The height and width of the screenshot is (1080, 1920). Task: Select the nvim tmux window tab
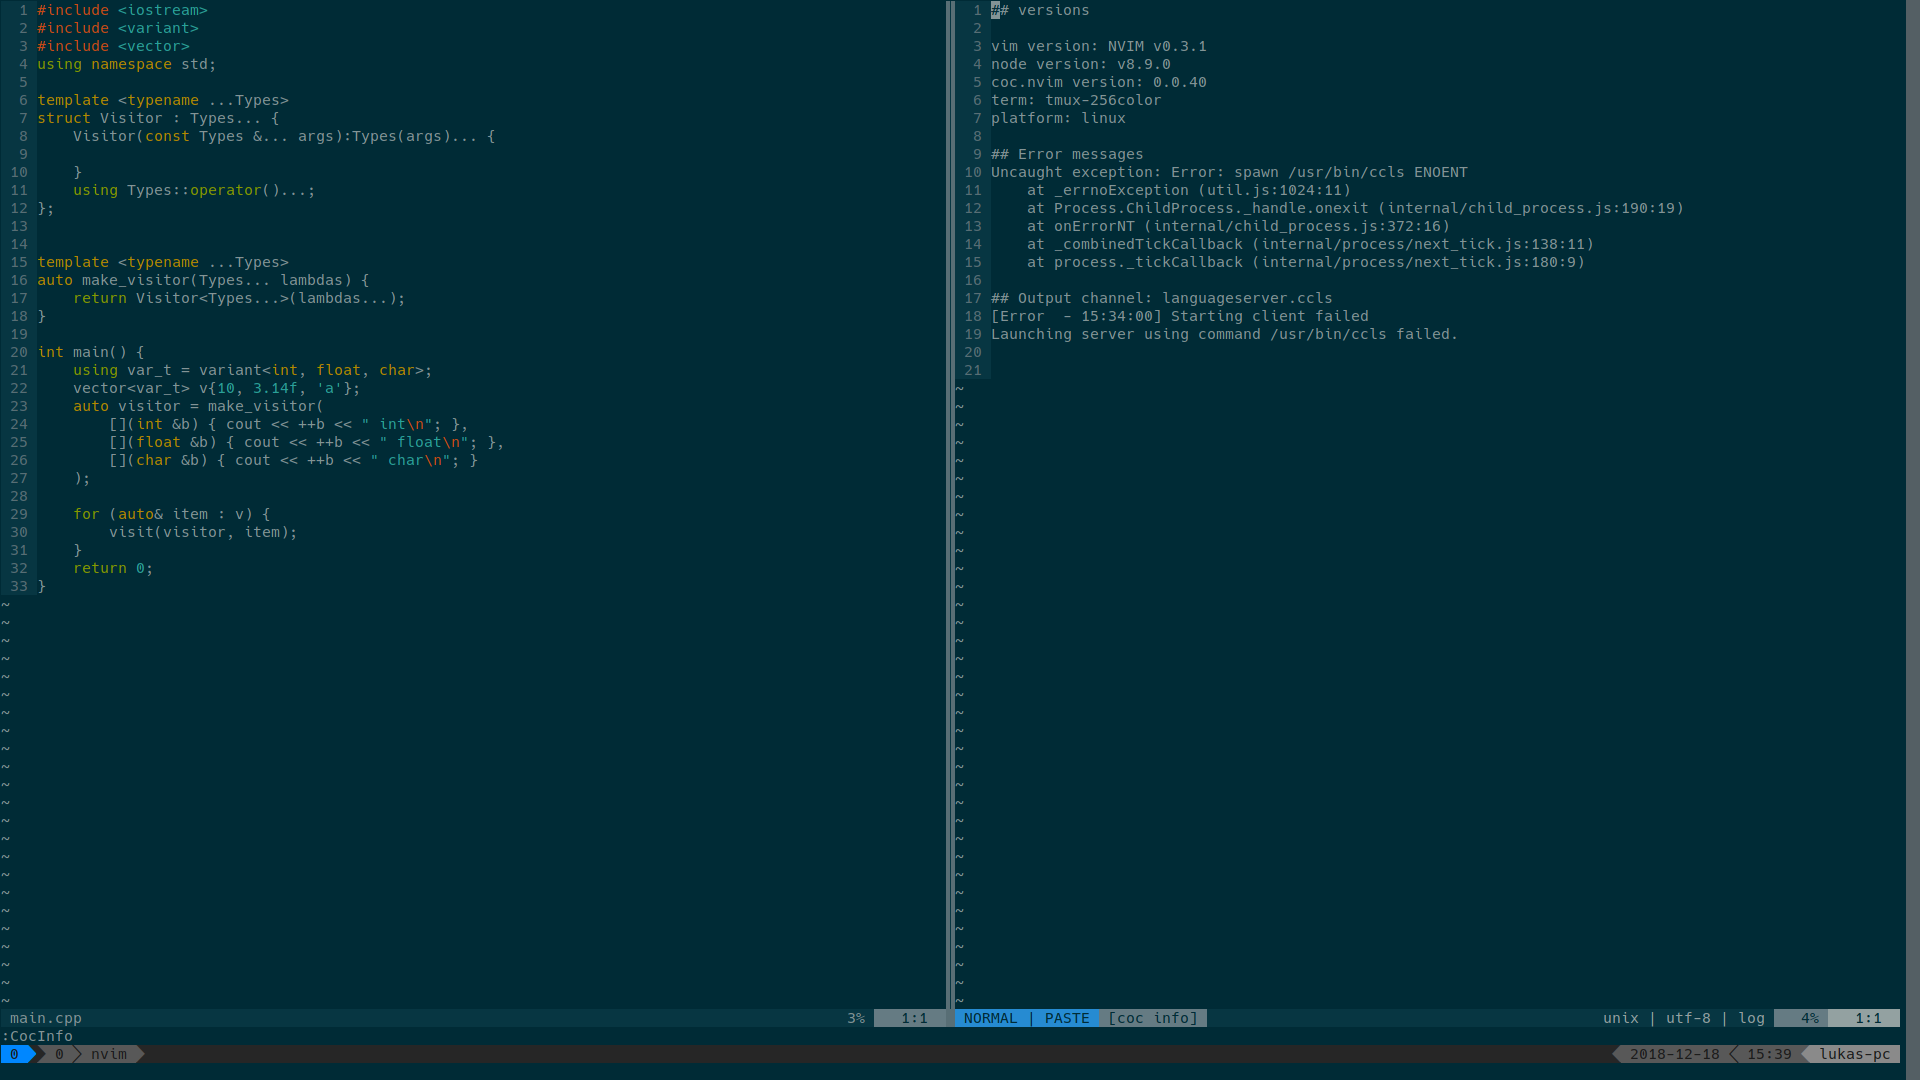point(108,1054)
